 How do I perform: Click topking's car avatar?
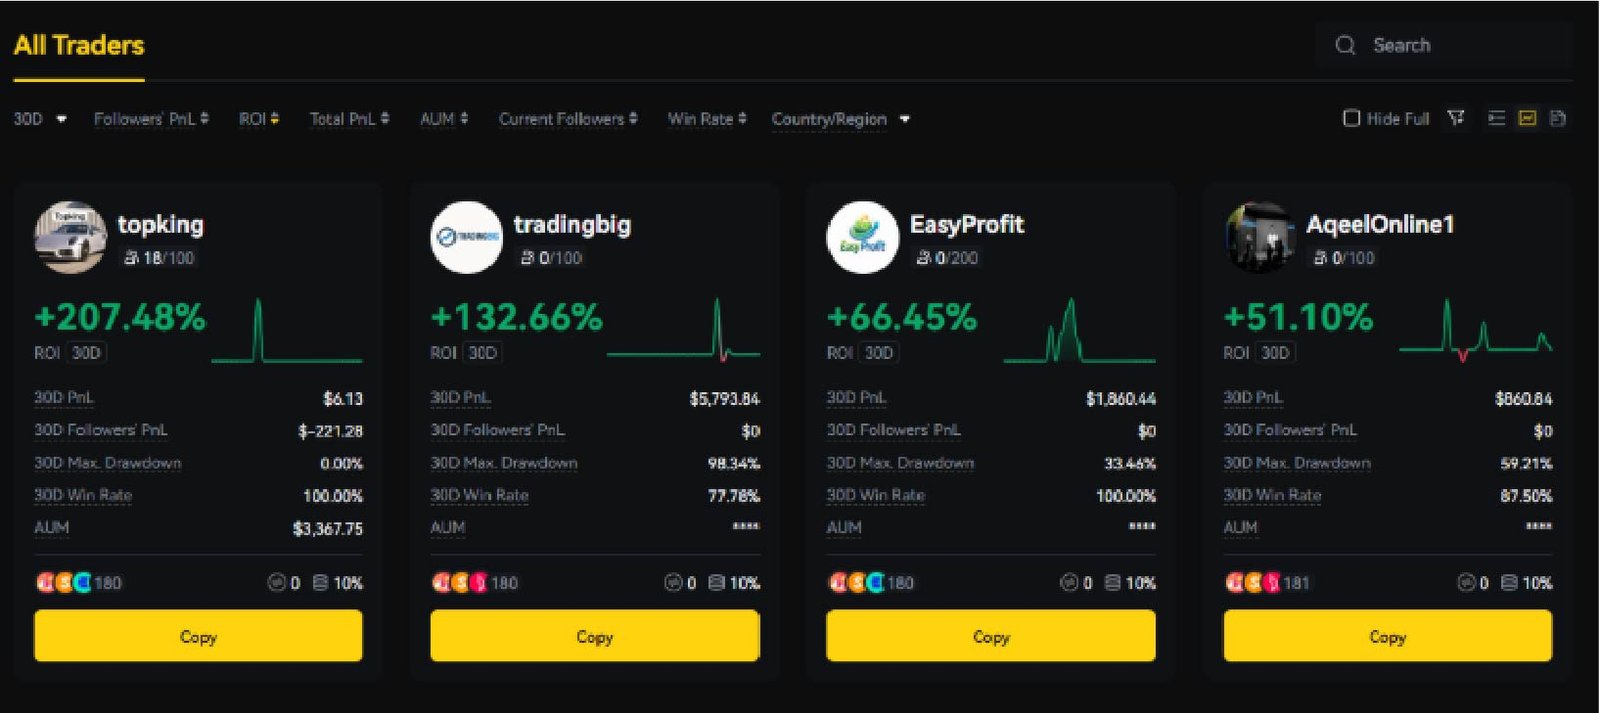coord(70,238)
